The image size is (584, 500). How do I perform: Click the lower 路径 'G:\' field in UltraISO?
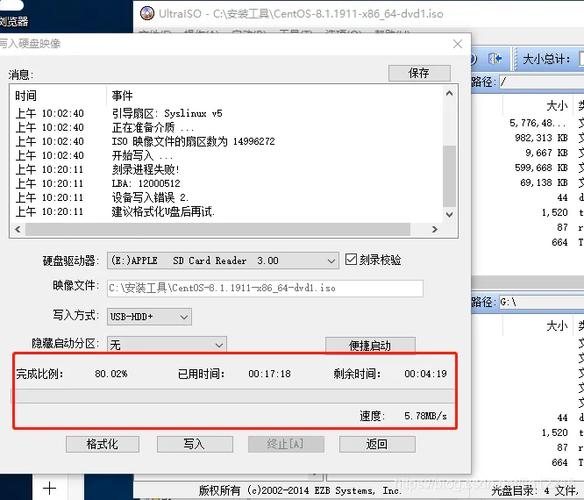coord(542,301)
